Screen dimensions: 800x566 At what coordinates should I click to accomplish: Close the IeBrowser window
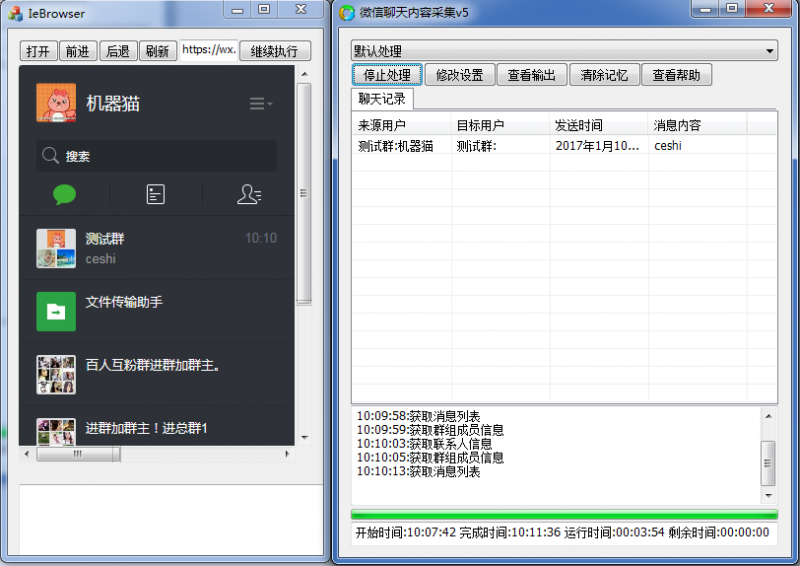[301, 9]
